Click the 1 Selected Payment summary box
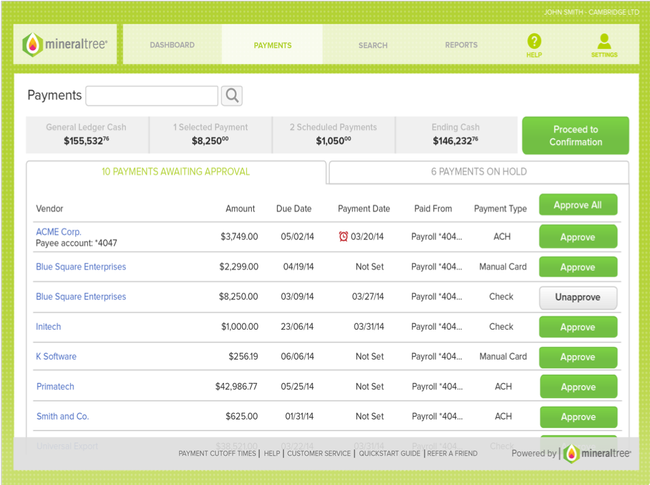650x485 pixels. pyautogui.click(x=210, y=135)
